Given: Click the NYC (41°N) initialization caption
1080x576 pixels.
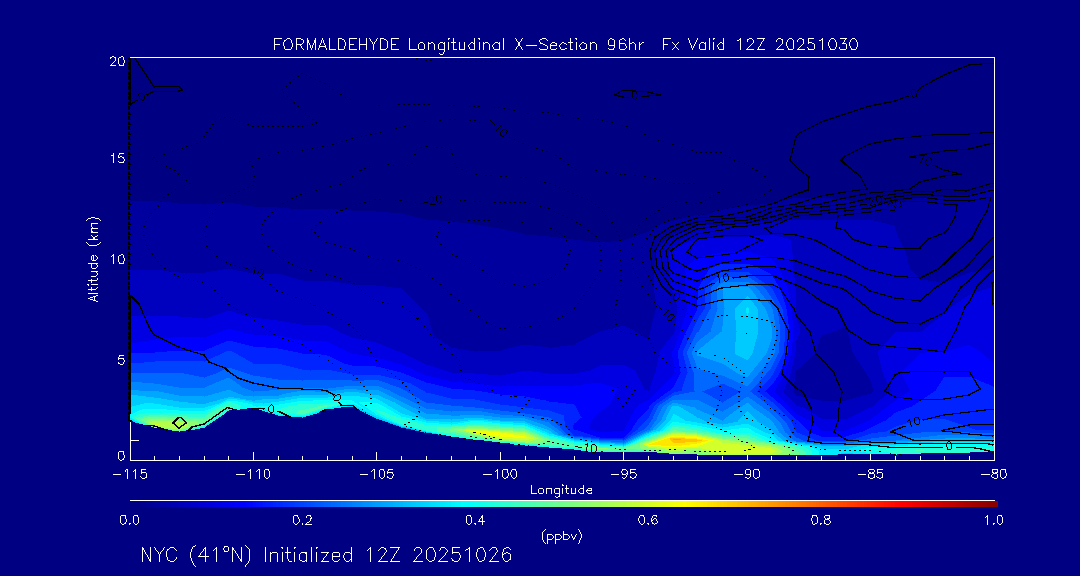Looking at the screenshot, I should click(x=326, y=555).
